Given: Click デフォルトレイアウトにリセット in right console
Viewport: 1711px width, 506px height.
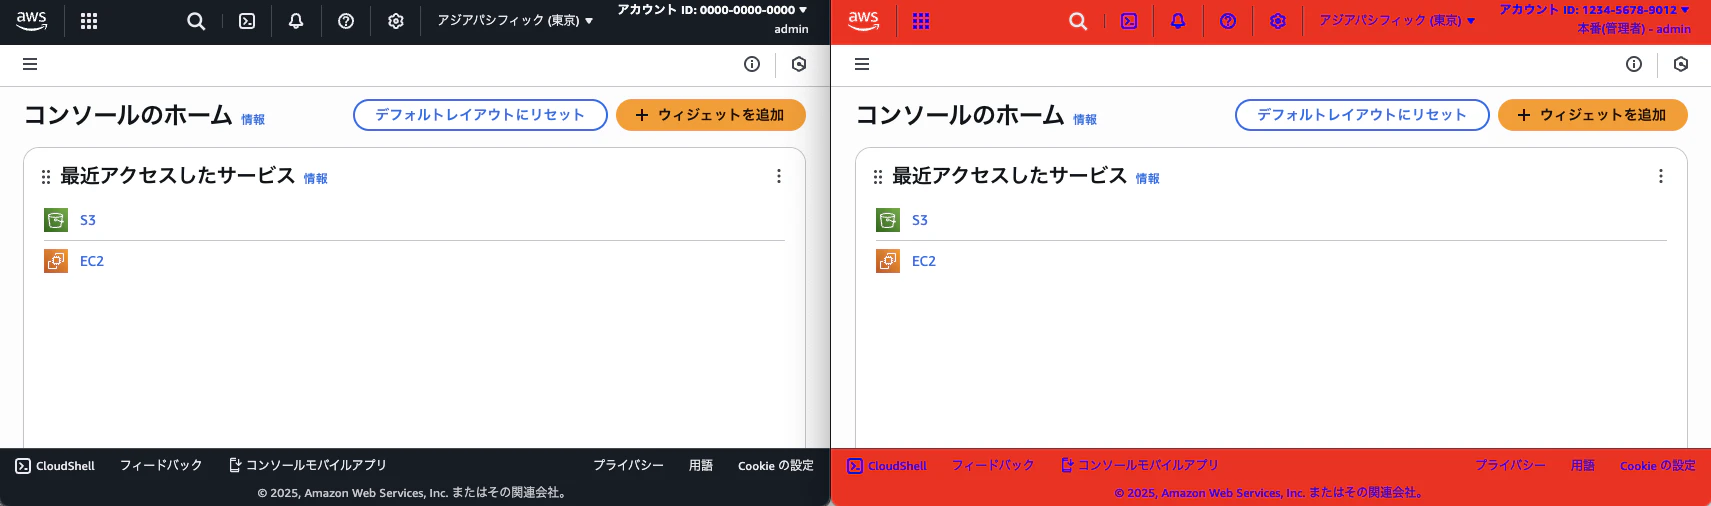Looking at the screenshot, I should click(1362, 115).
